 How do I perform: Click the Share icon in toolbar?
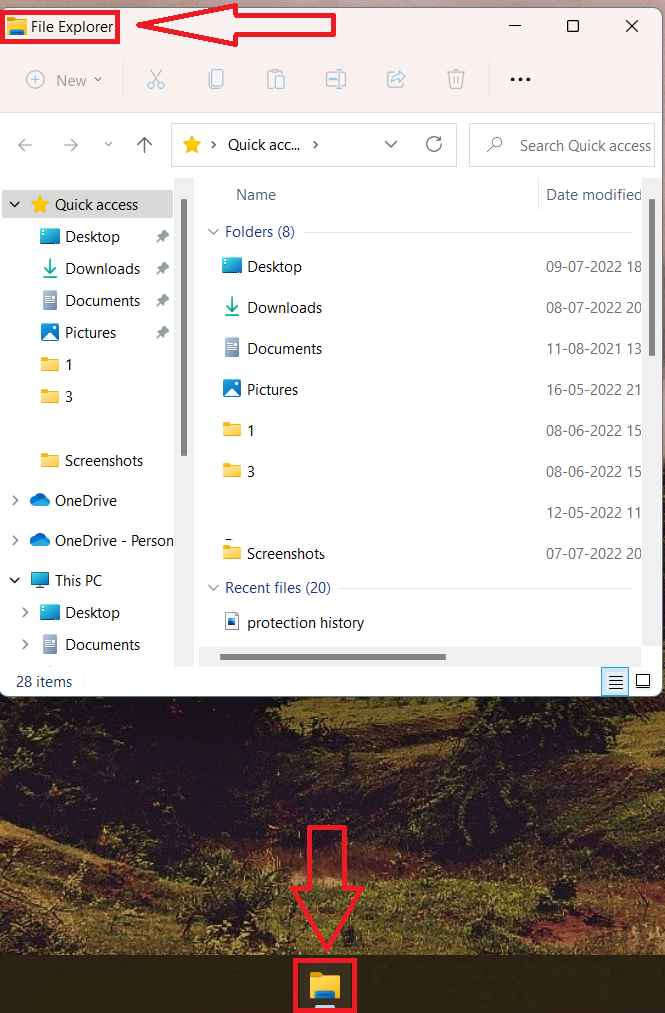pos(396,79)
